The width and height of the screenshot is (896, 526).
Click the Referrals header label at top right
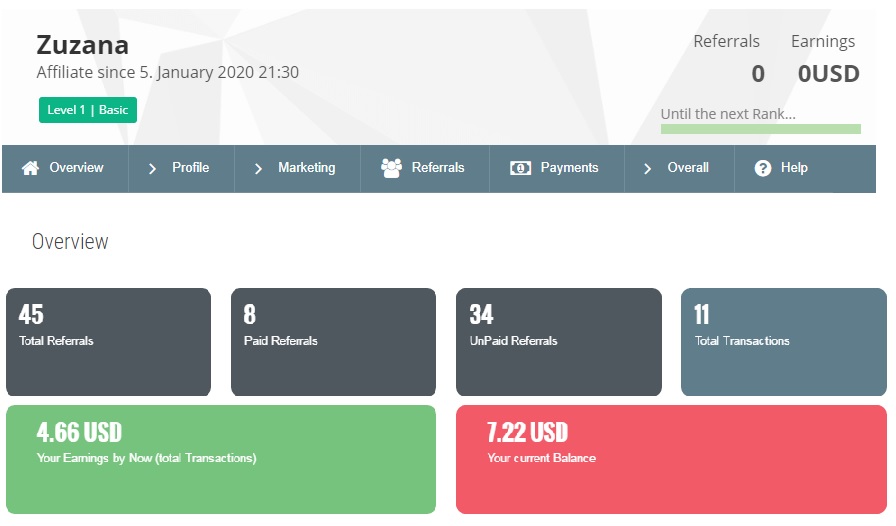726,41
